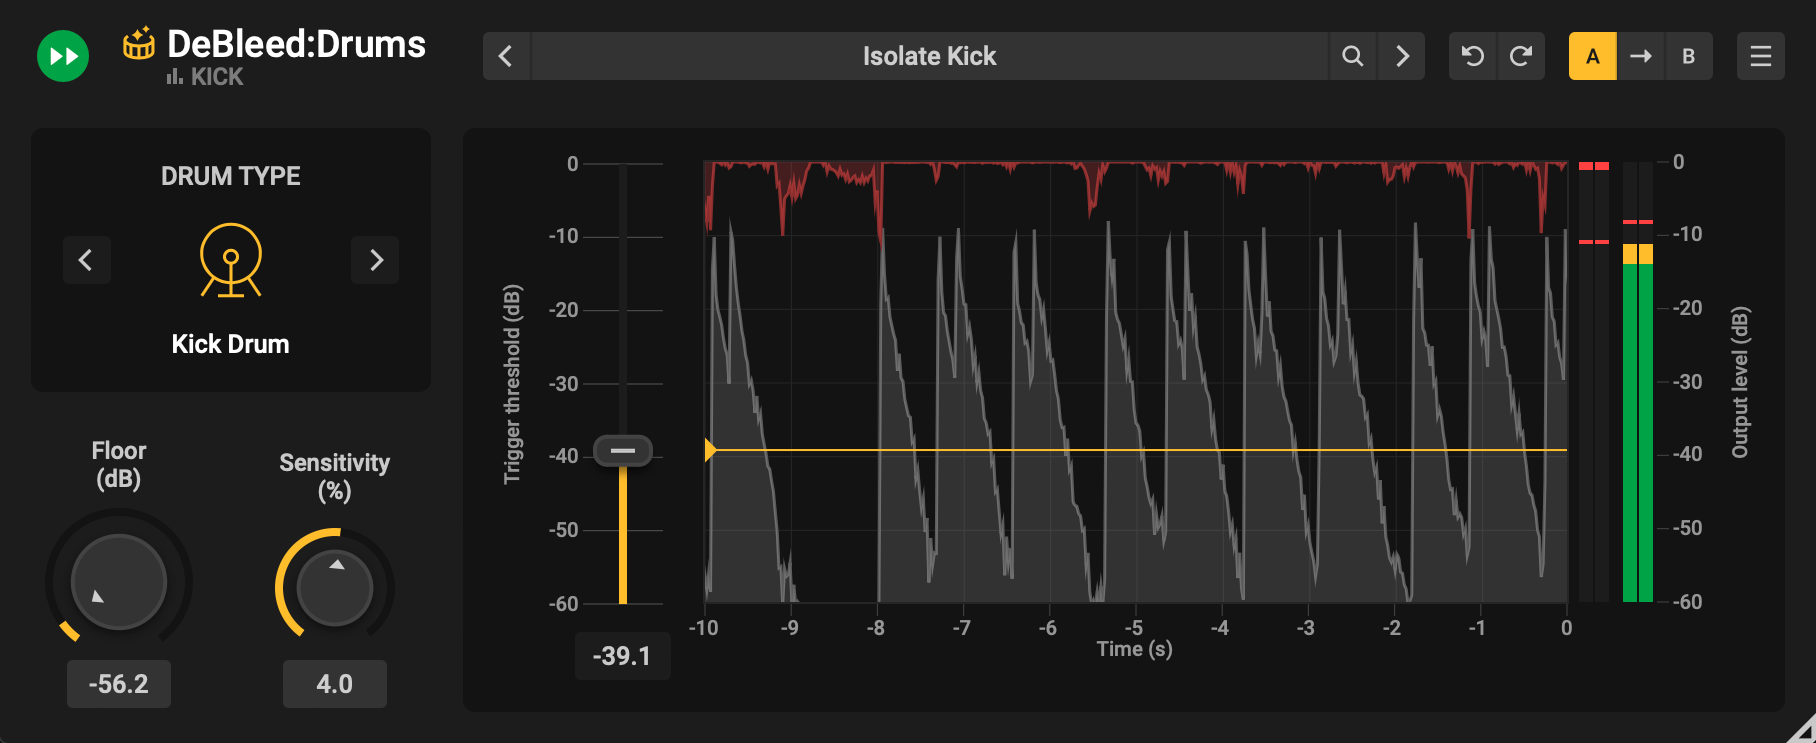The height and width of the screenshot is (743, 1816).
Task: Copy A settings to B with arrow
Action: [x=1640, y=56]
